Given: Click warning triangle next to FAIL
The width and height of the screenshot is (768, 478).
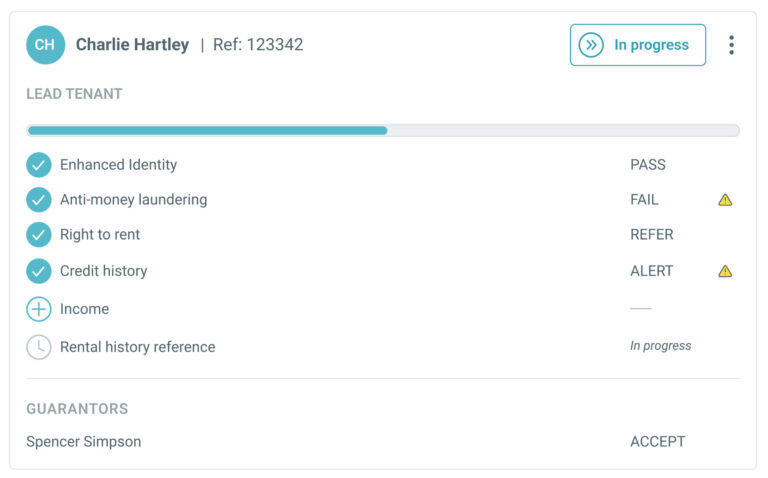Looking at the screenshot, I should point(725,200).
